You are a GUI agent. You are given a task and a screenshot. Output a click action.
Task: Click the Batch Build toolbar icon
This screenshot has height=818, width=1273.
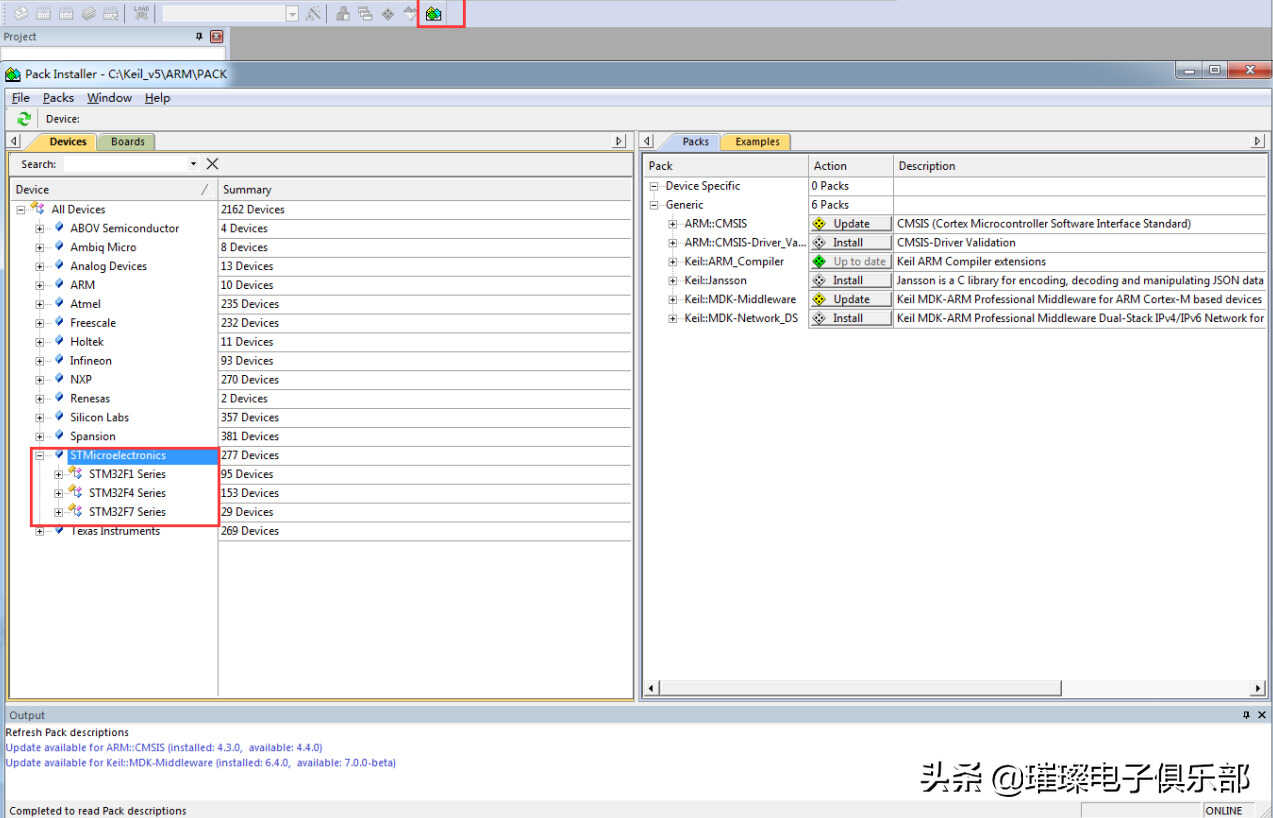click(x=89, y=14)
